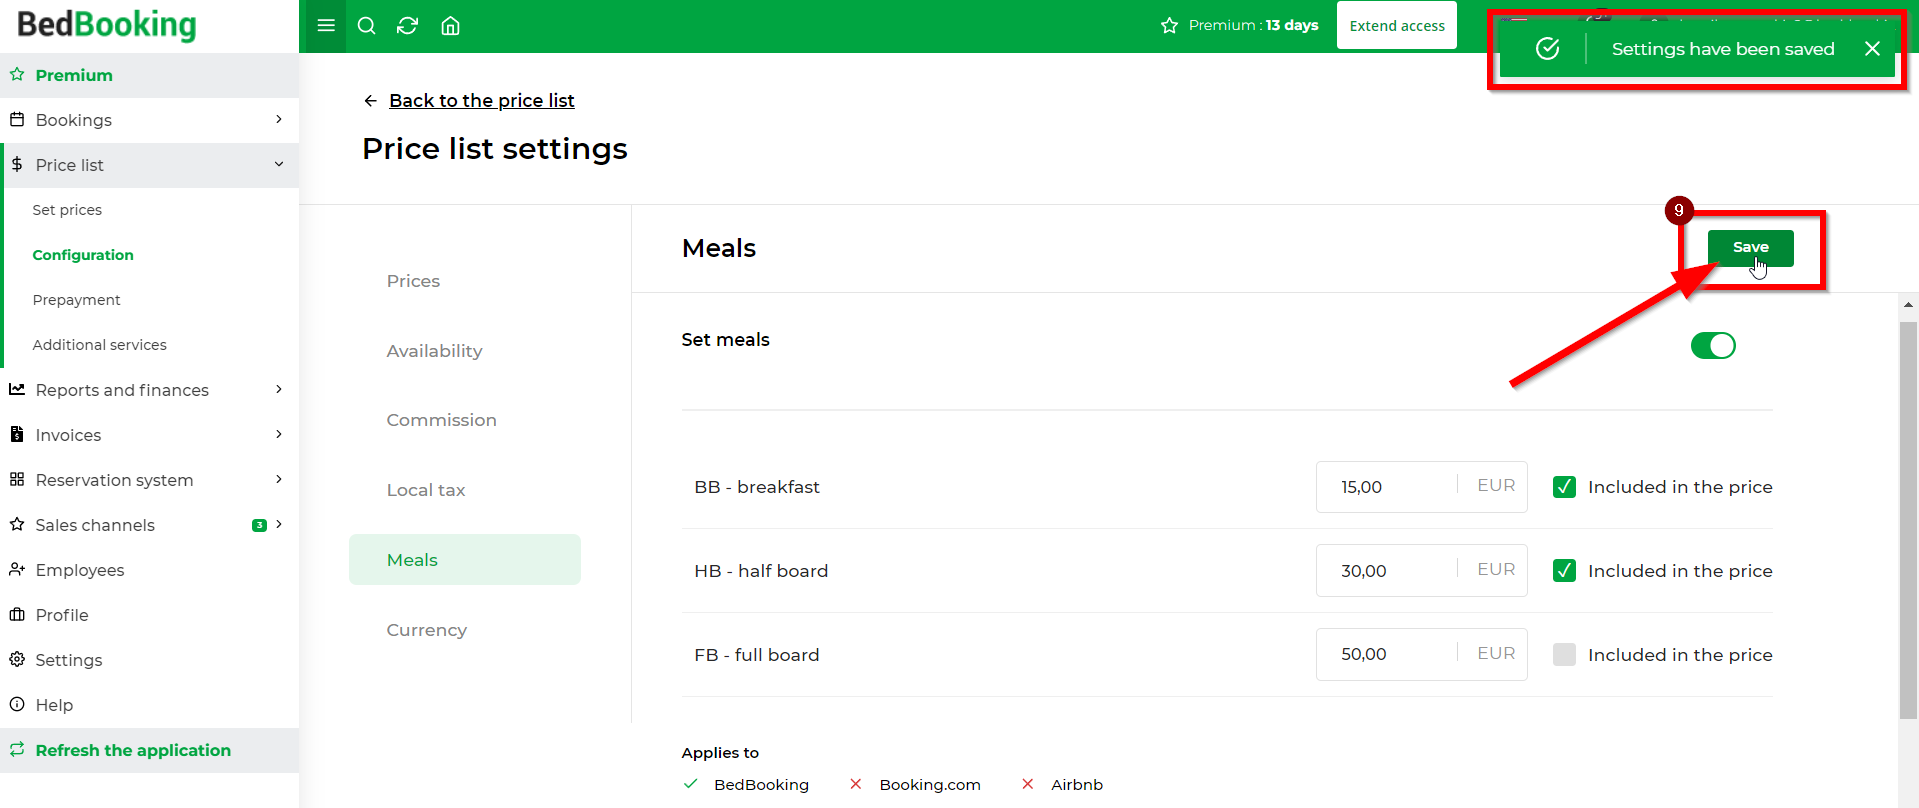Open Additional services submenu item
1919x808 pixels.
pyautogui.click(x=99, y=345)
